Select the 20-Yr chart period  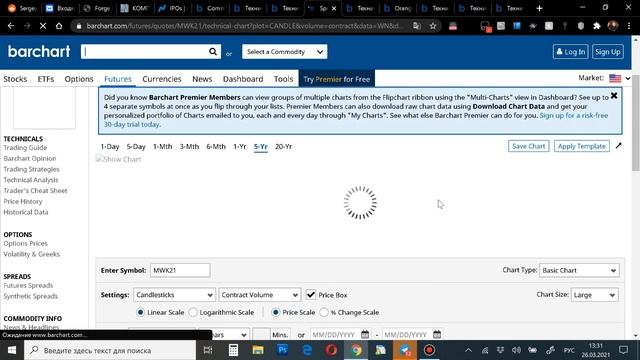(x=283, y=147)
